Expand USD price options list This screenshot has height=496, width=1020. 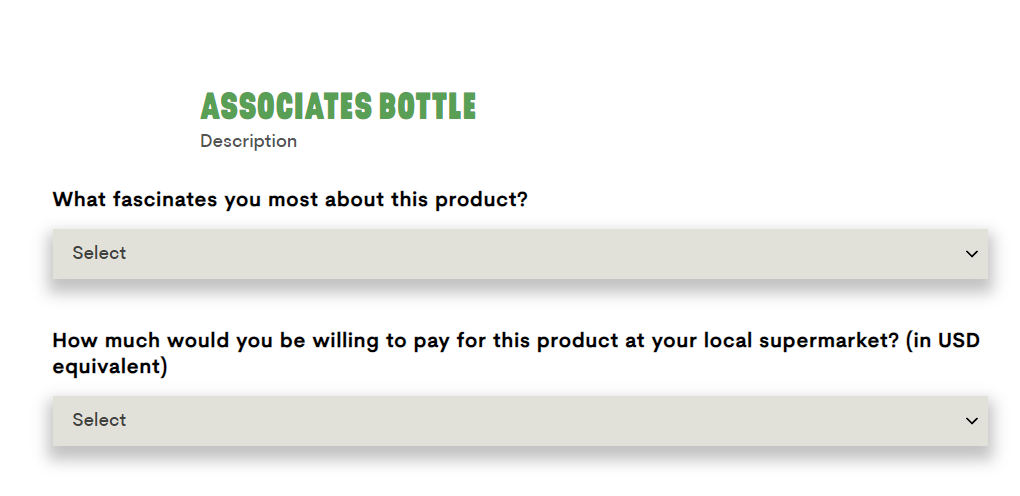click(520, 420)
